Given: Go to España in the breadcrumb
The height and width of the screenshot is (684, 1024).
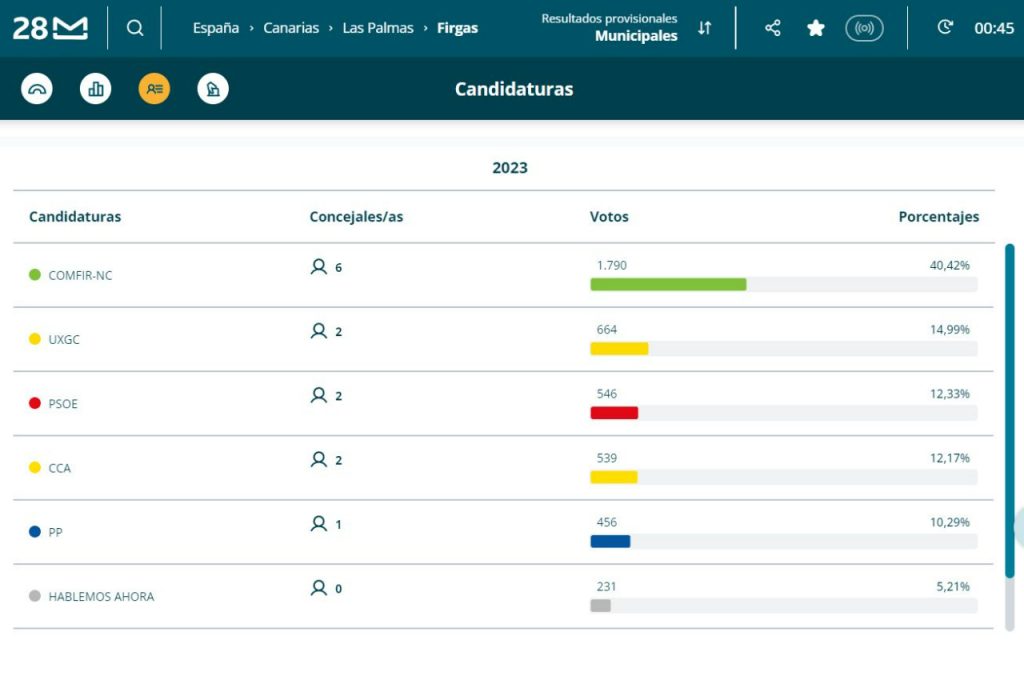Looking at the screenshot, I should pyautogui.click(x=216, y=28).
